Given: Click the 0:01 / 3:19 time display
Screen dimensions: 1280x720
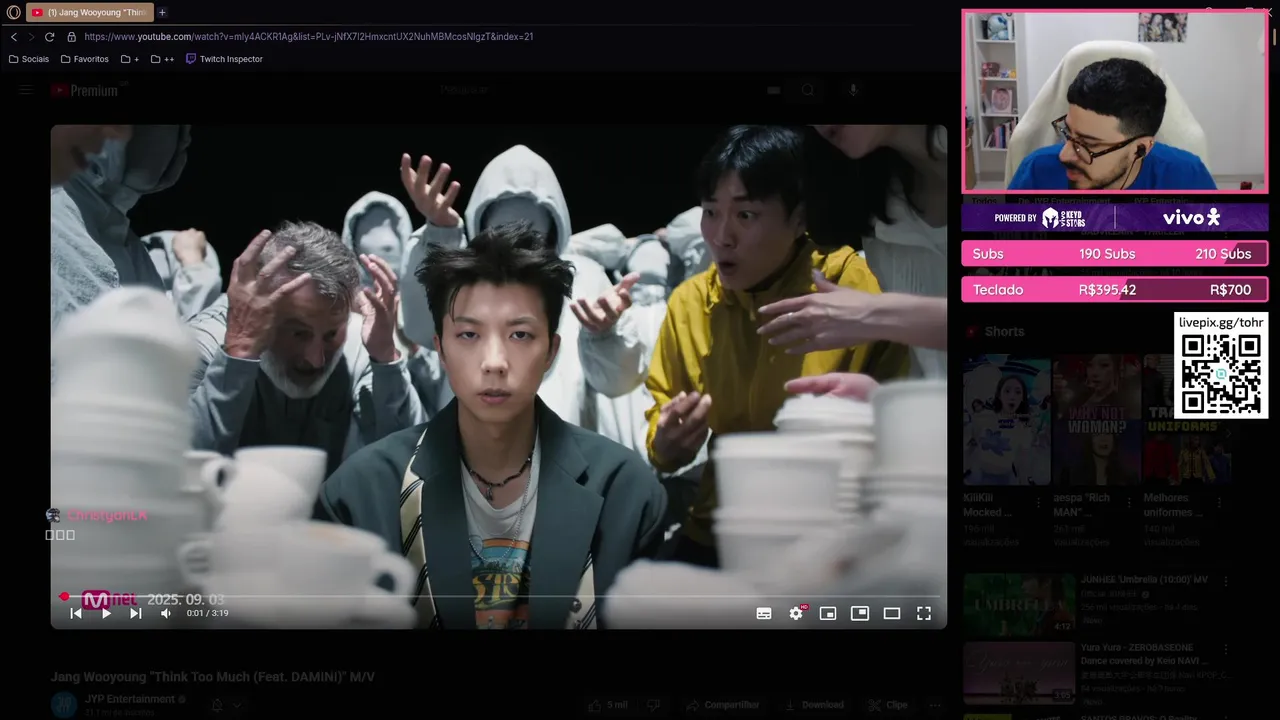Looking at the screenshot, I should [x=207, y=613].
